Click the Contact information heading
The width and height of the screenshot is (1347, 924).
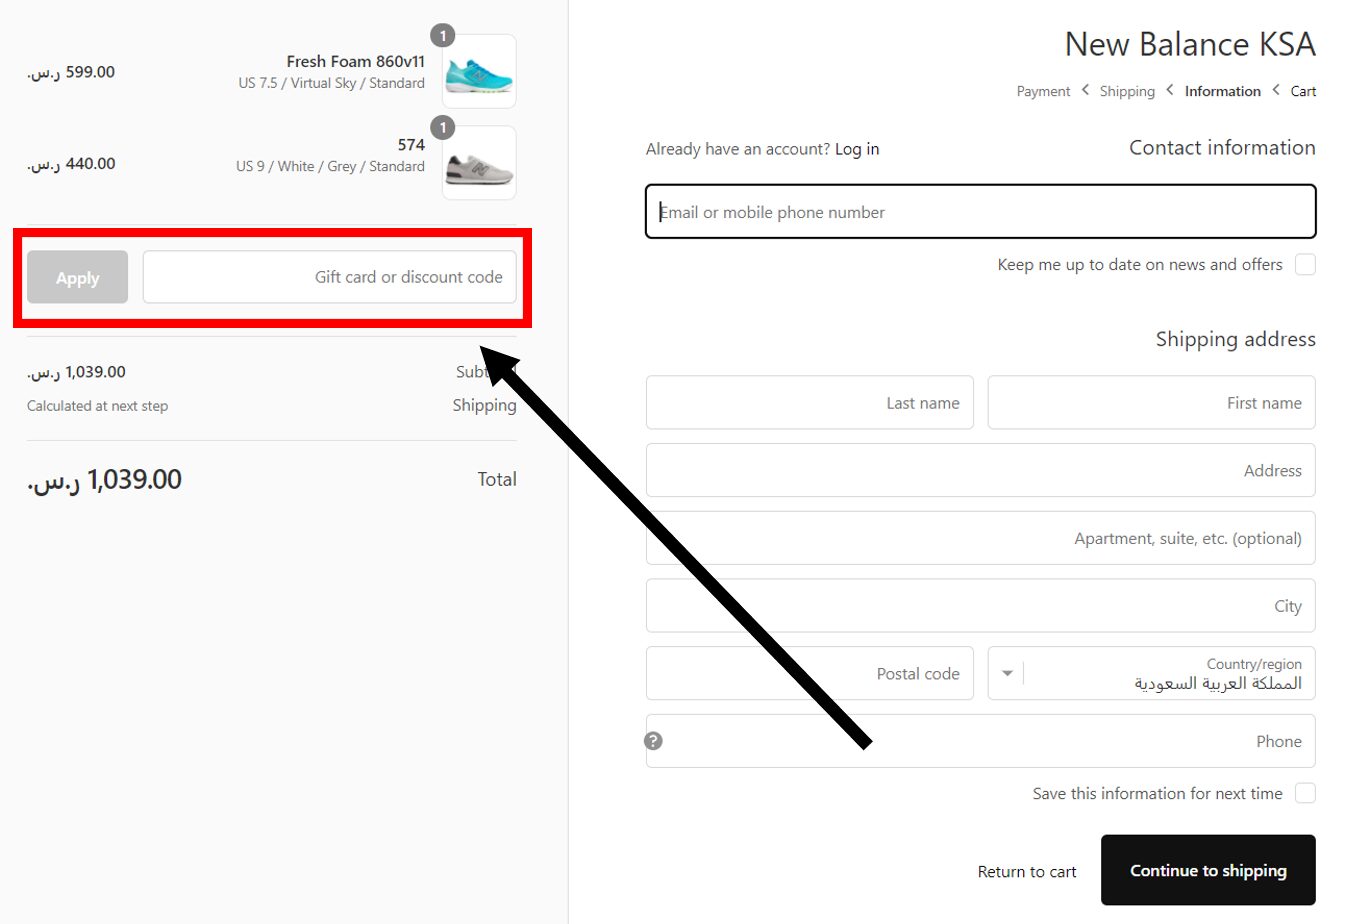pos(1222,148)
